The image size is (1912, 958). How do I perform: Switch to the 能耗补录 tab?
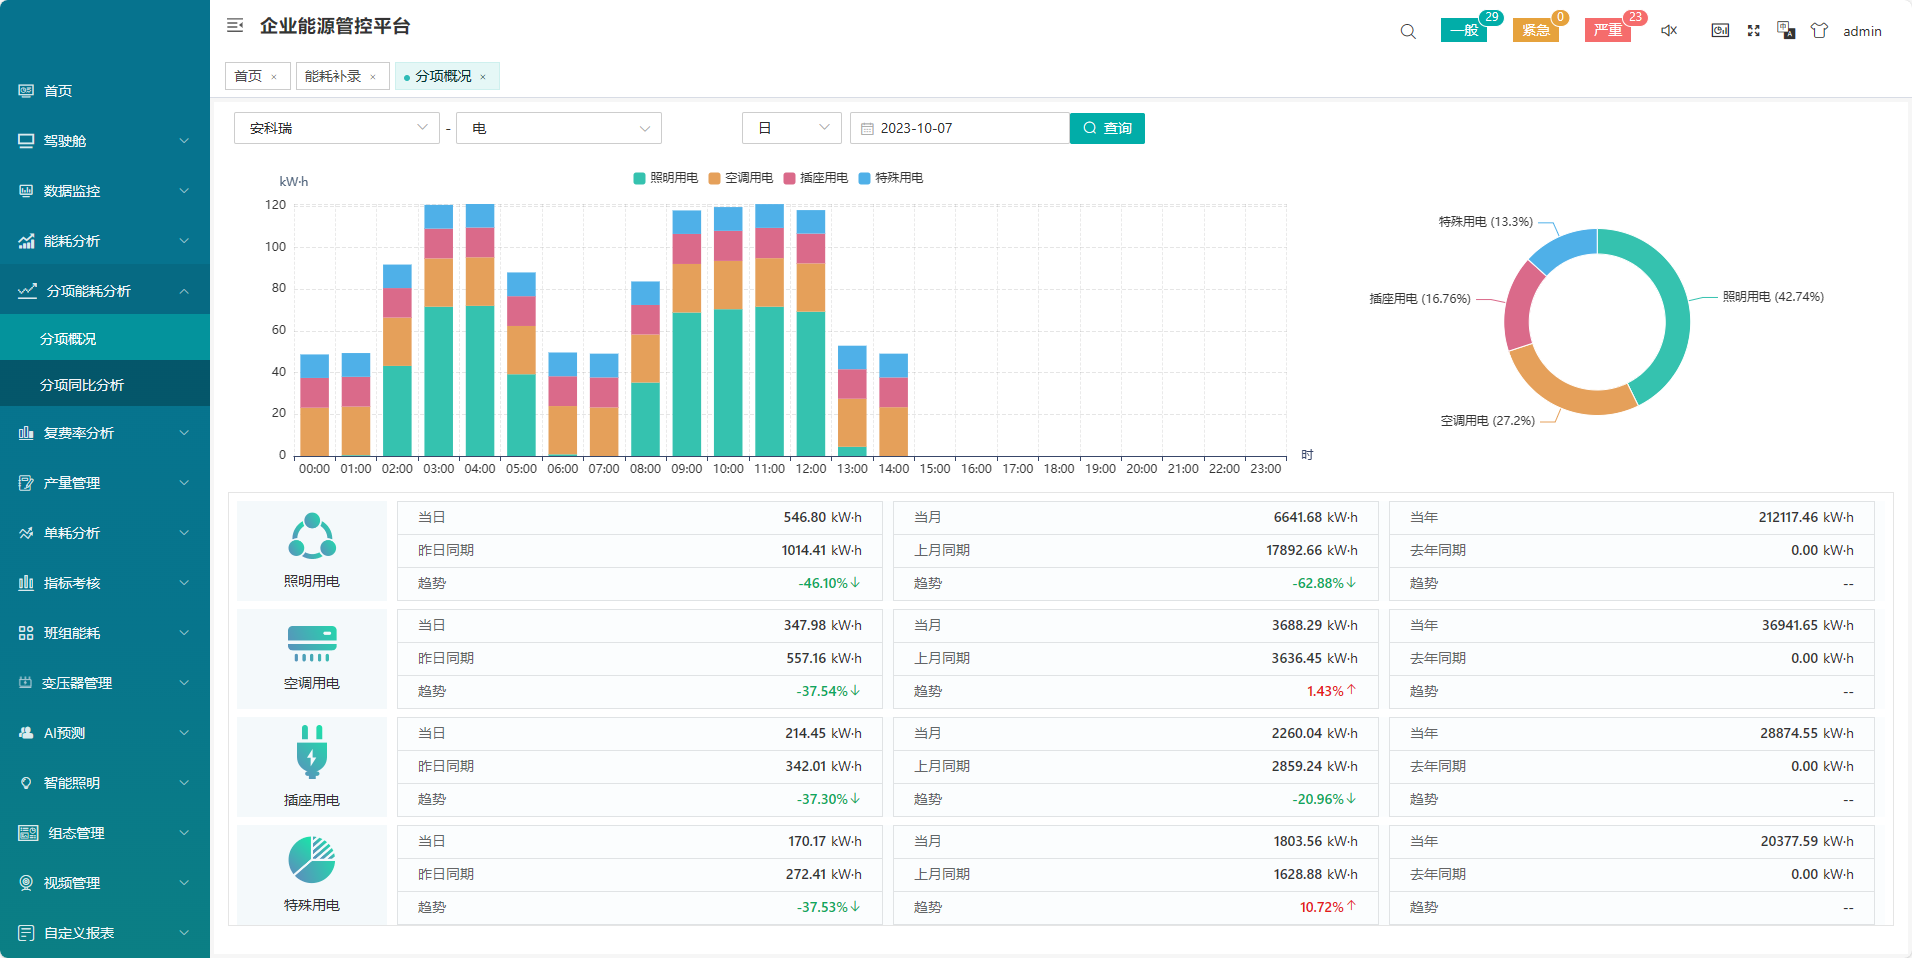click(333, 76)
